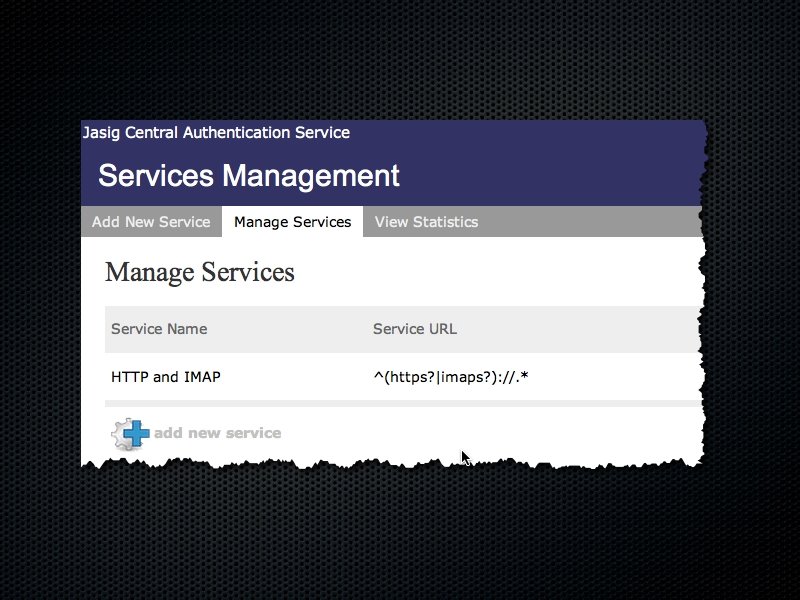Click the Manage Services page heading

tap(199, 272)
